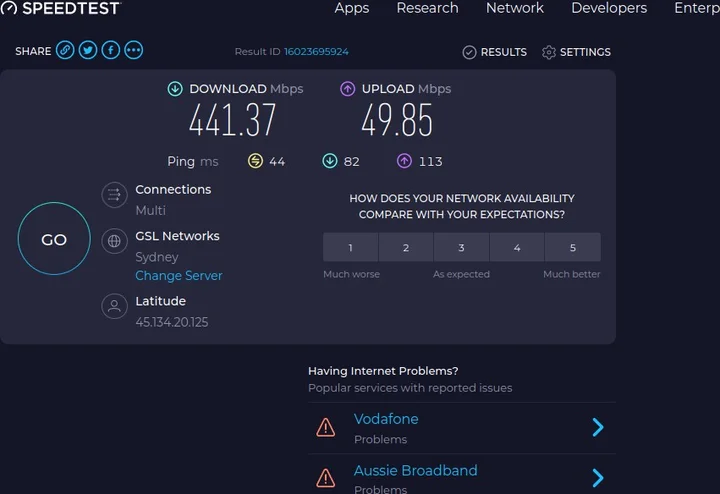
Task: Click the yellow idle latency icon beside 44
Action: click(255, 161)
